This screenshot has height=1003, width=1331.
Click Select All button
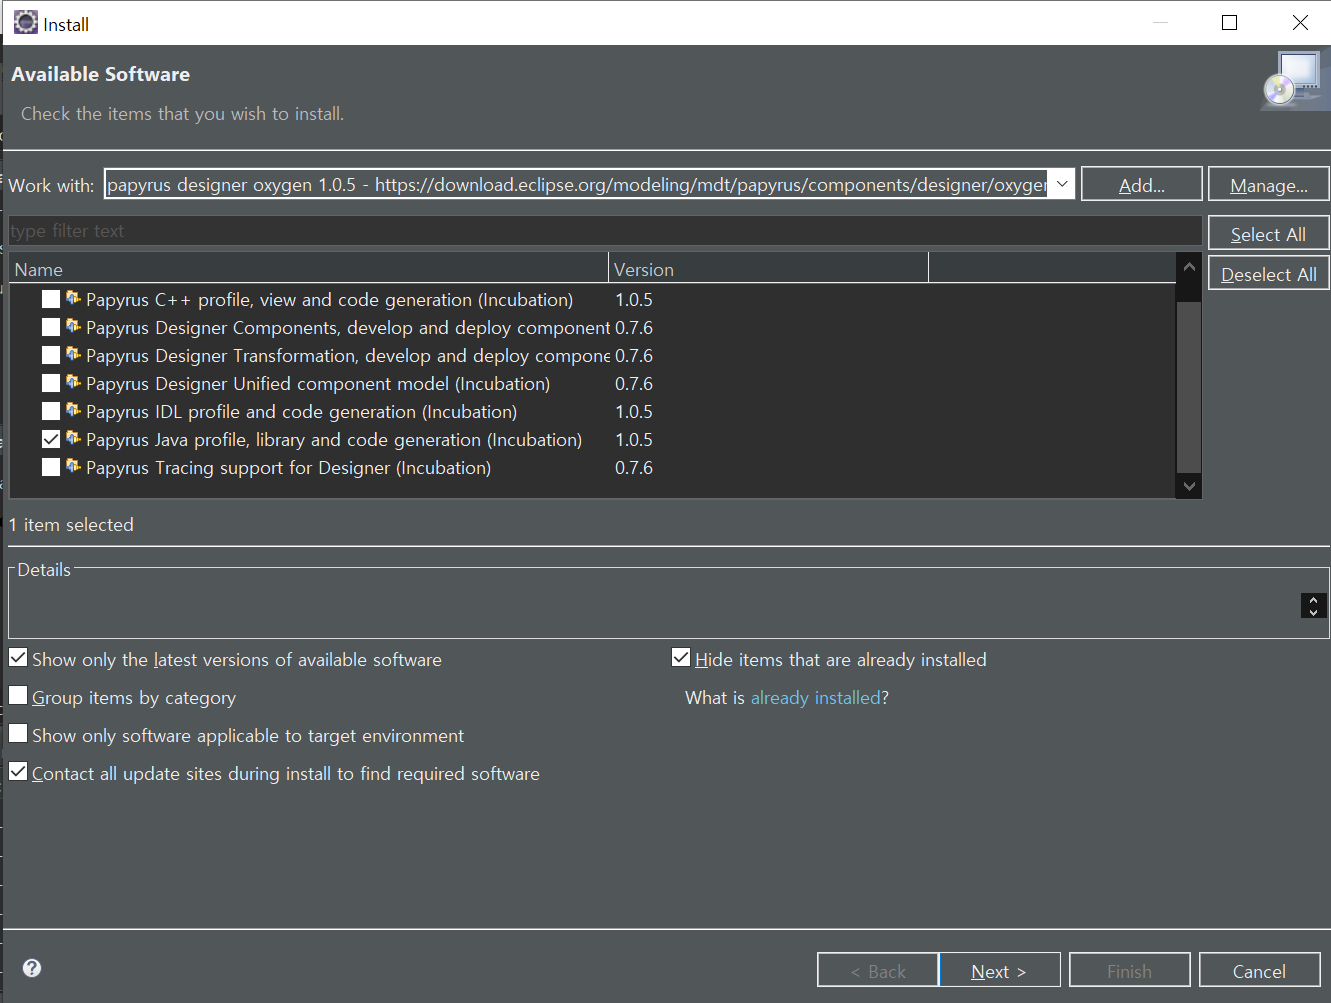coord(1268,234)
